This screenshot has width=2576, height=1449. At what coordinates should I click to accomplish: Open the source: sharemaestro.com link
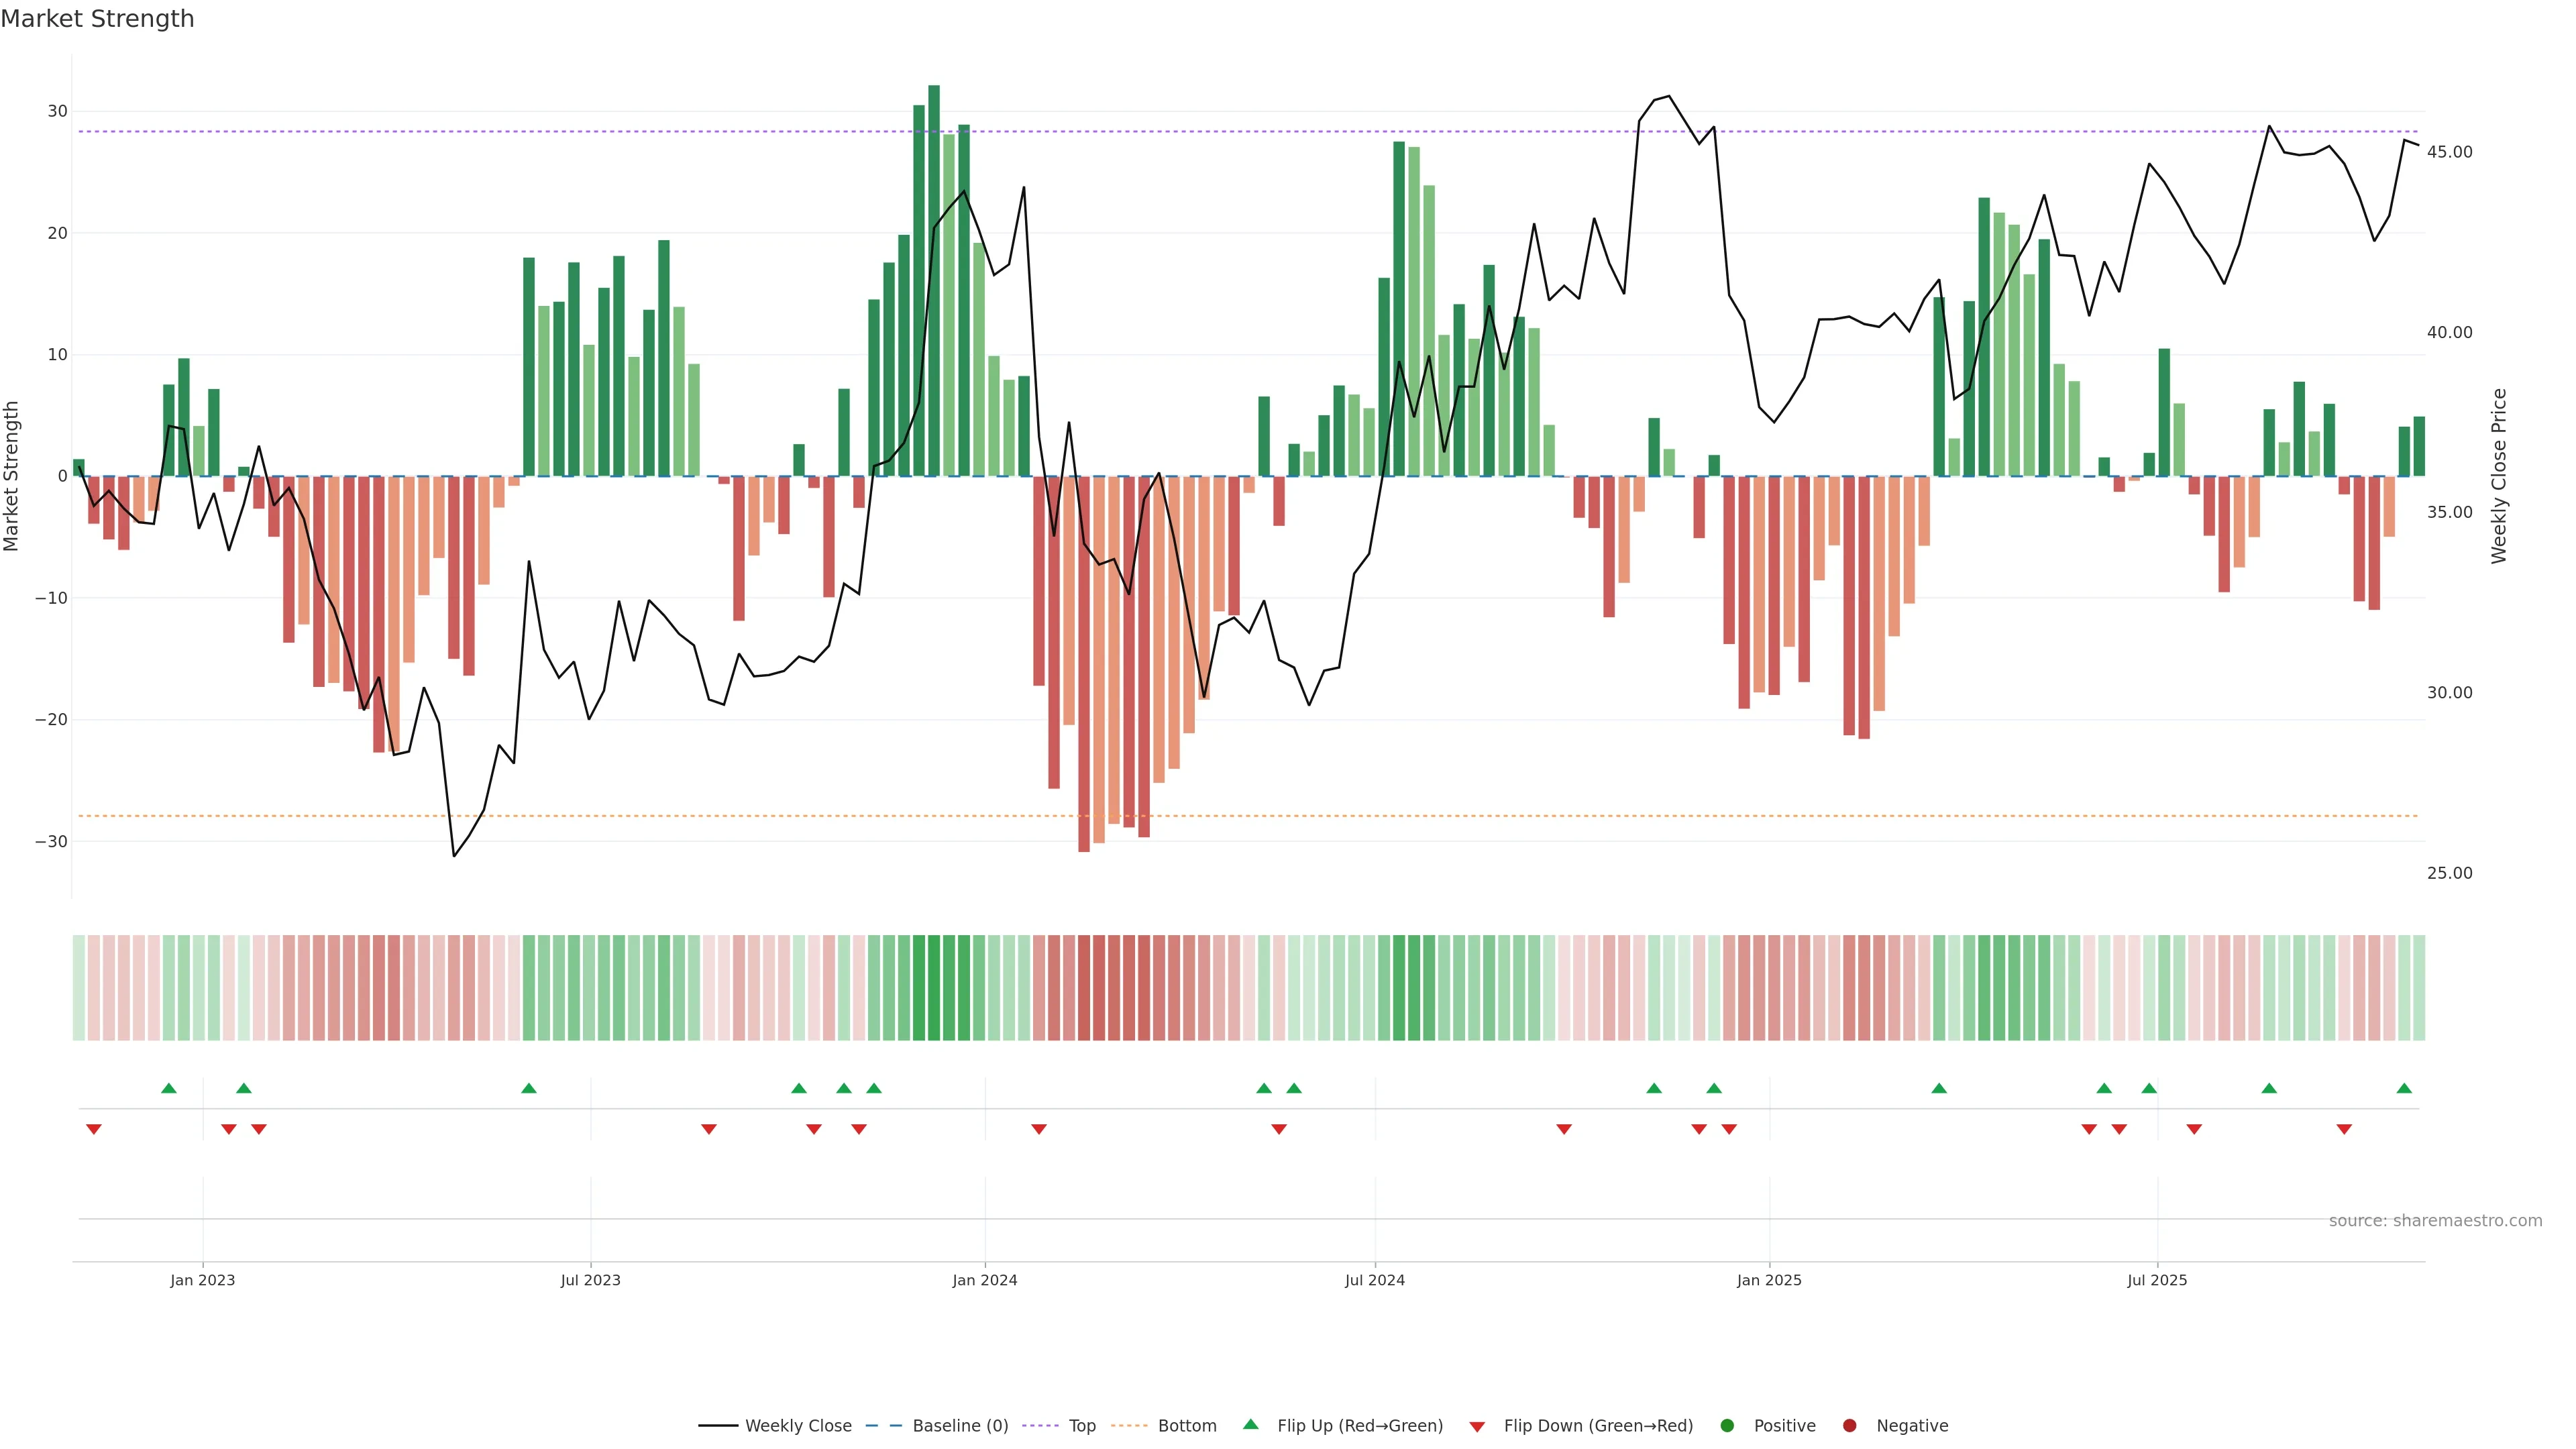coord(2435,1220)
